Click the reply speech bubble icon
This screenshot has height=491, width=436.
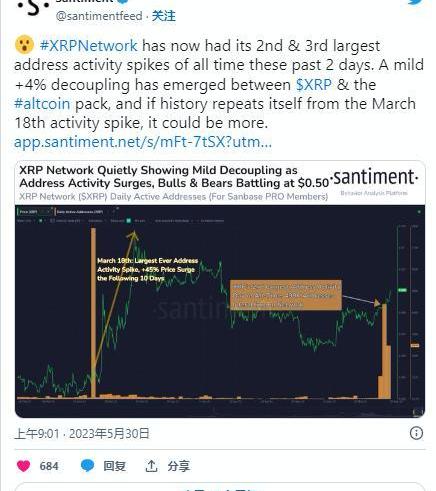88,466
